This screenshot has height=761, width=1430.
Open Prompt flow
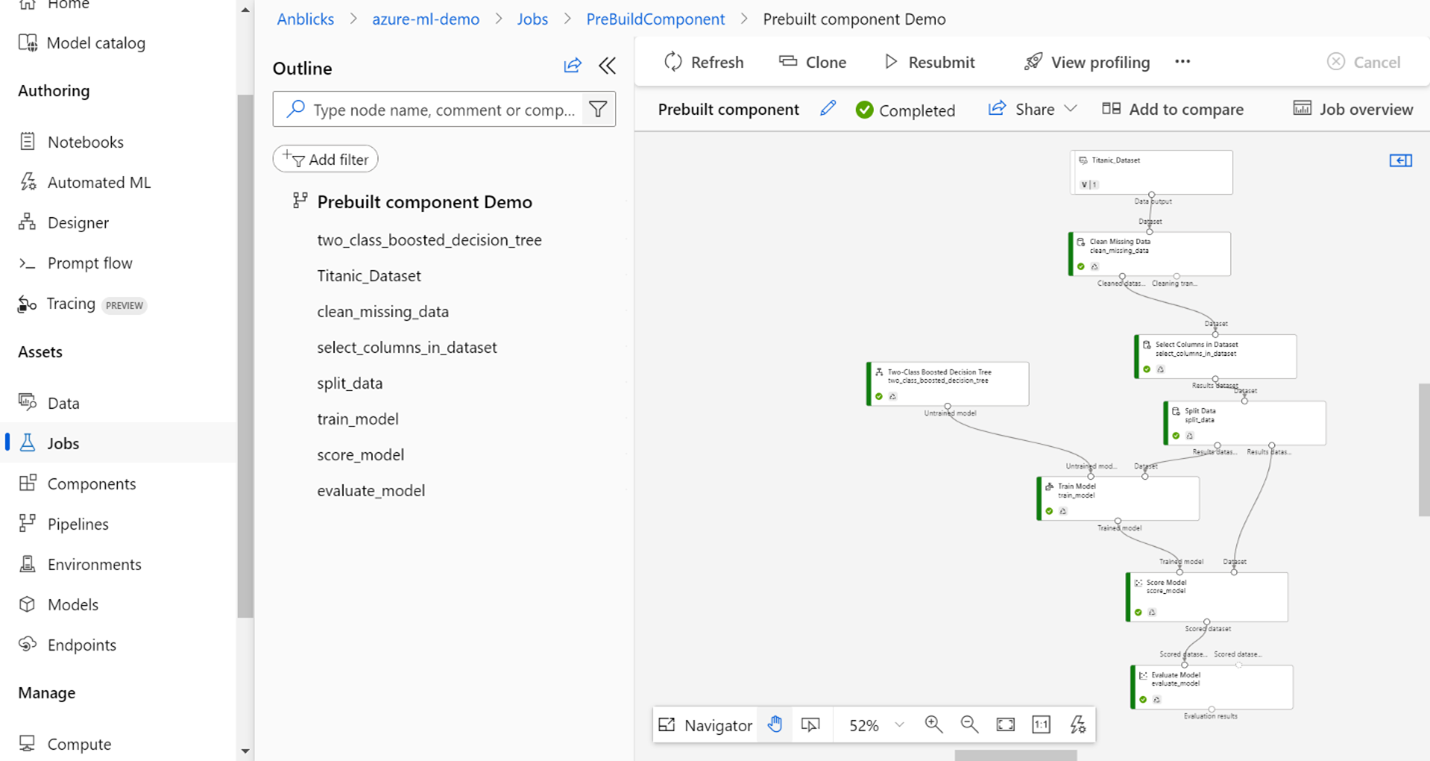(76, 263)
